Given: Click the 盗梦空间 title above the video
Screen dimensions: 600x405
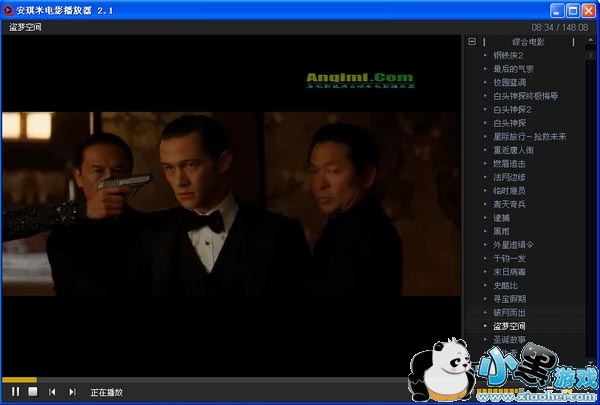Looking at the screenshot, I should coord(25,27).
